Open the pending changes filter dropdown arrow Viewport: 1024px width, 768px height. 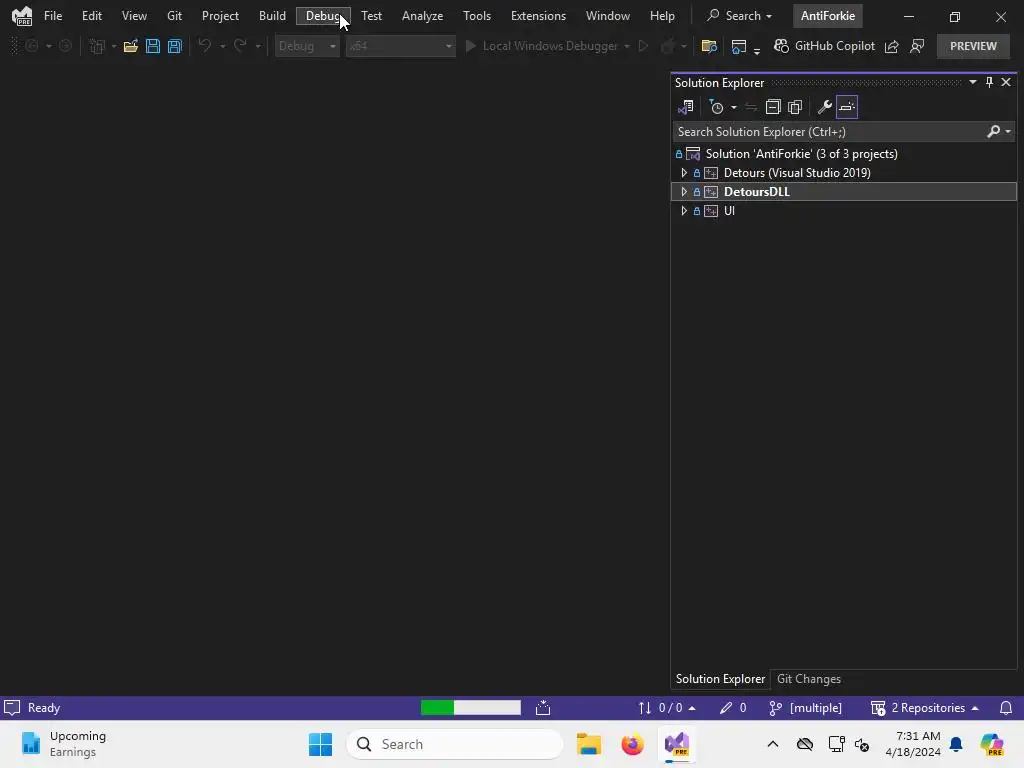point(734,107)
